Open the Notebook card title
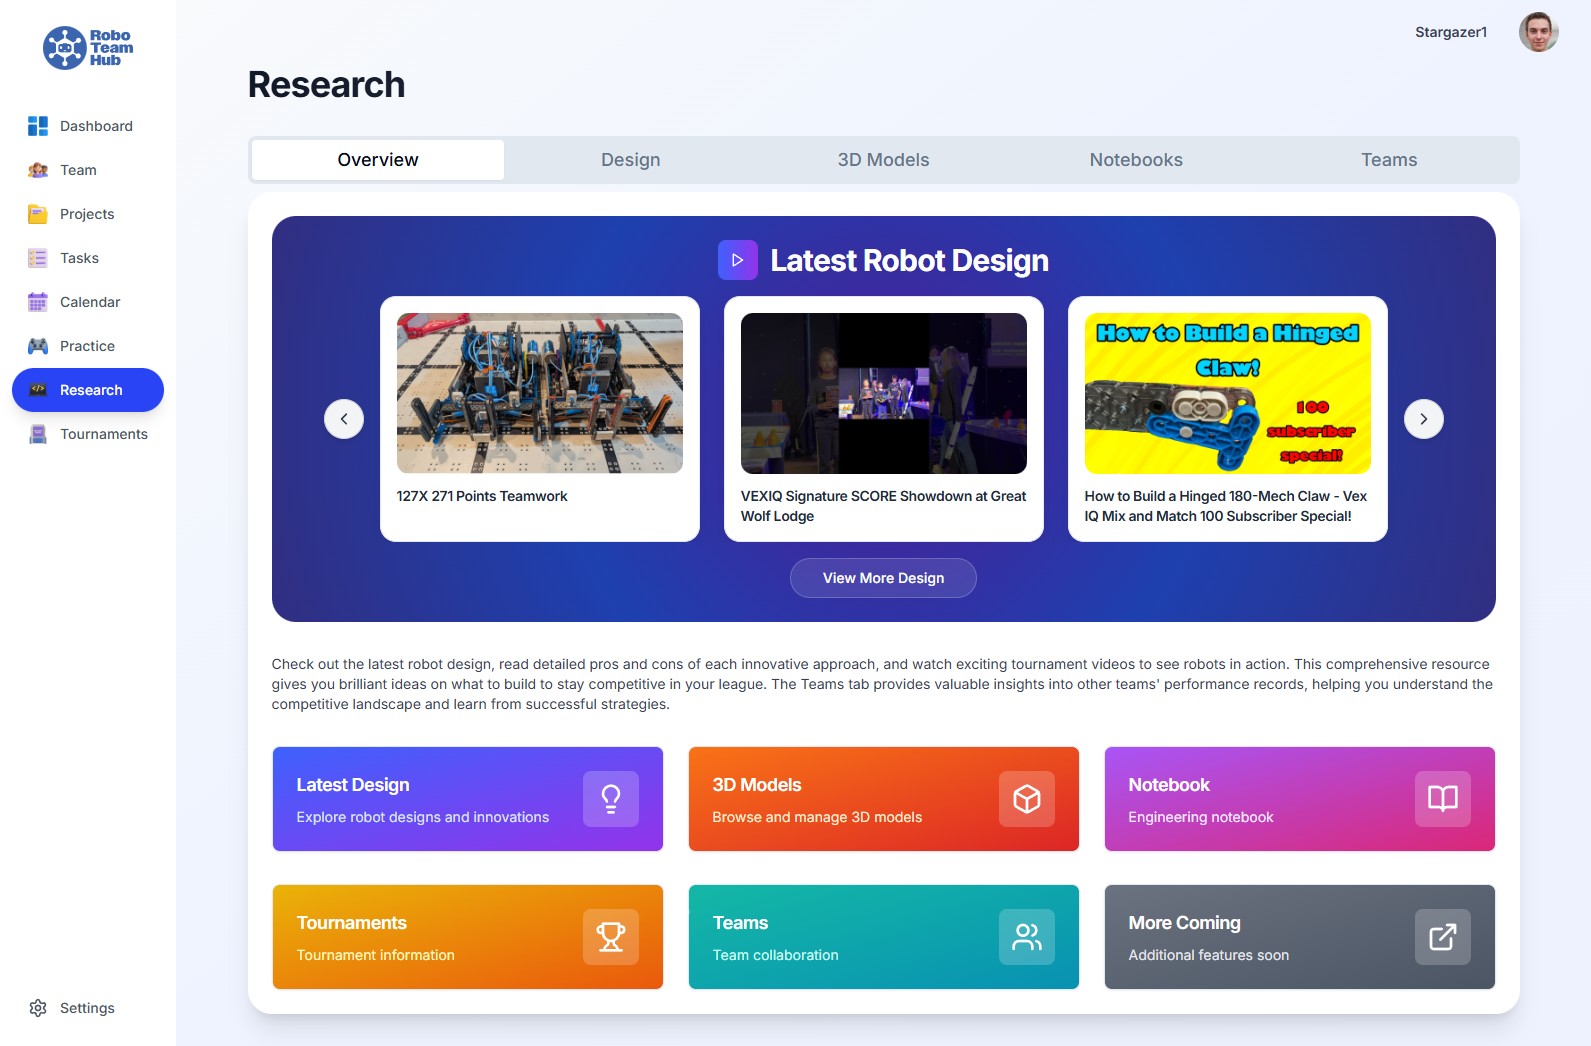Viewport: 1591px width, 1046px height. coord(1169,785)
